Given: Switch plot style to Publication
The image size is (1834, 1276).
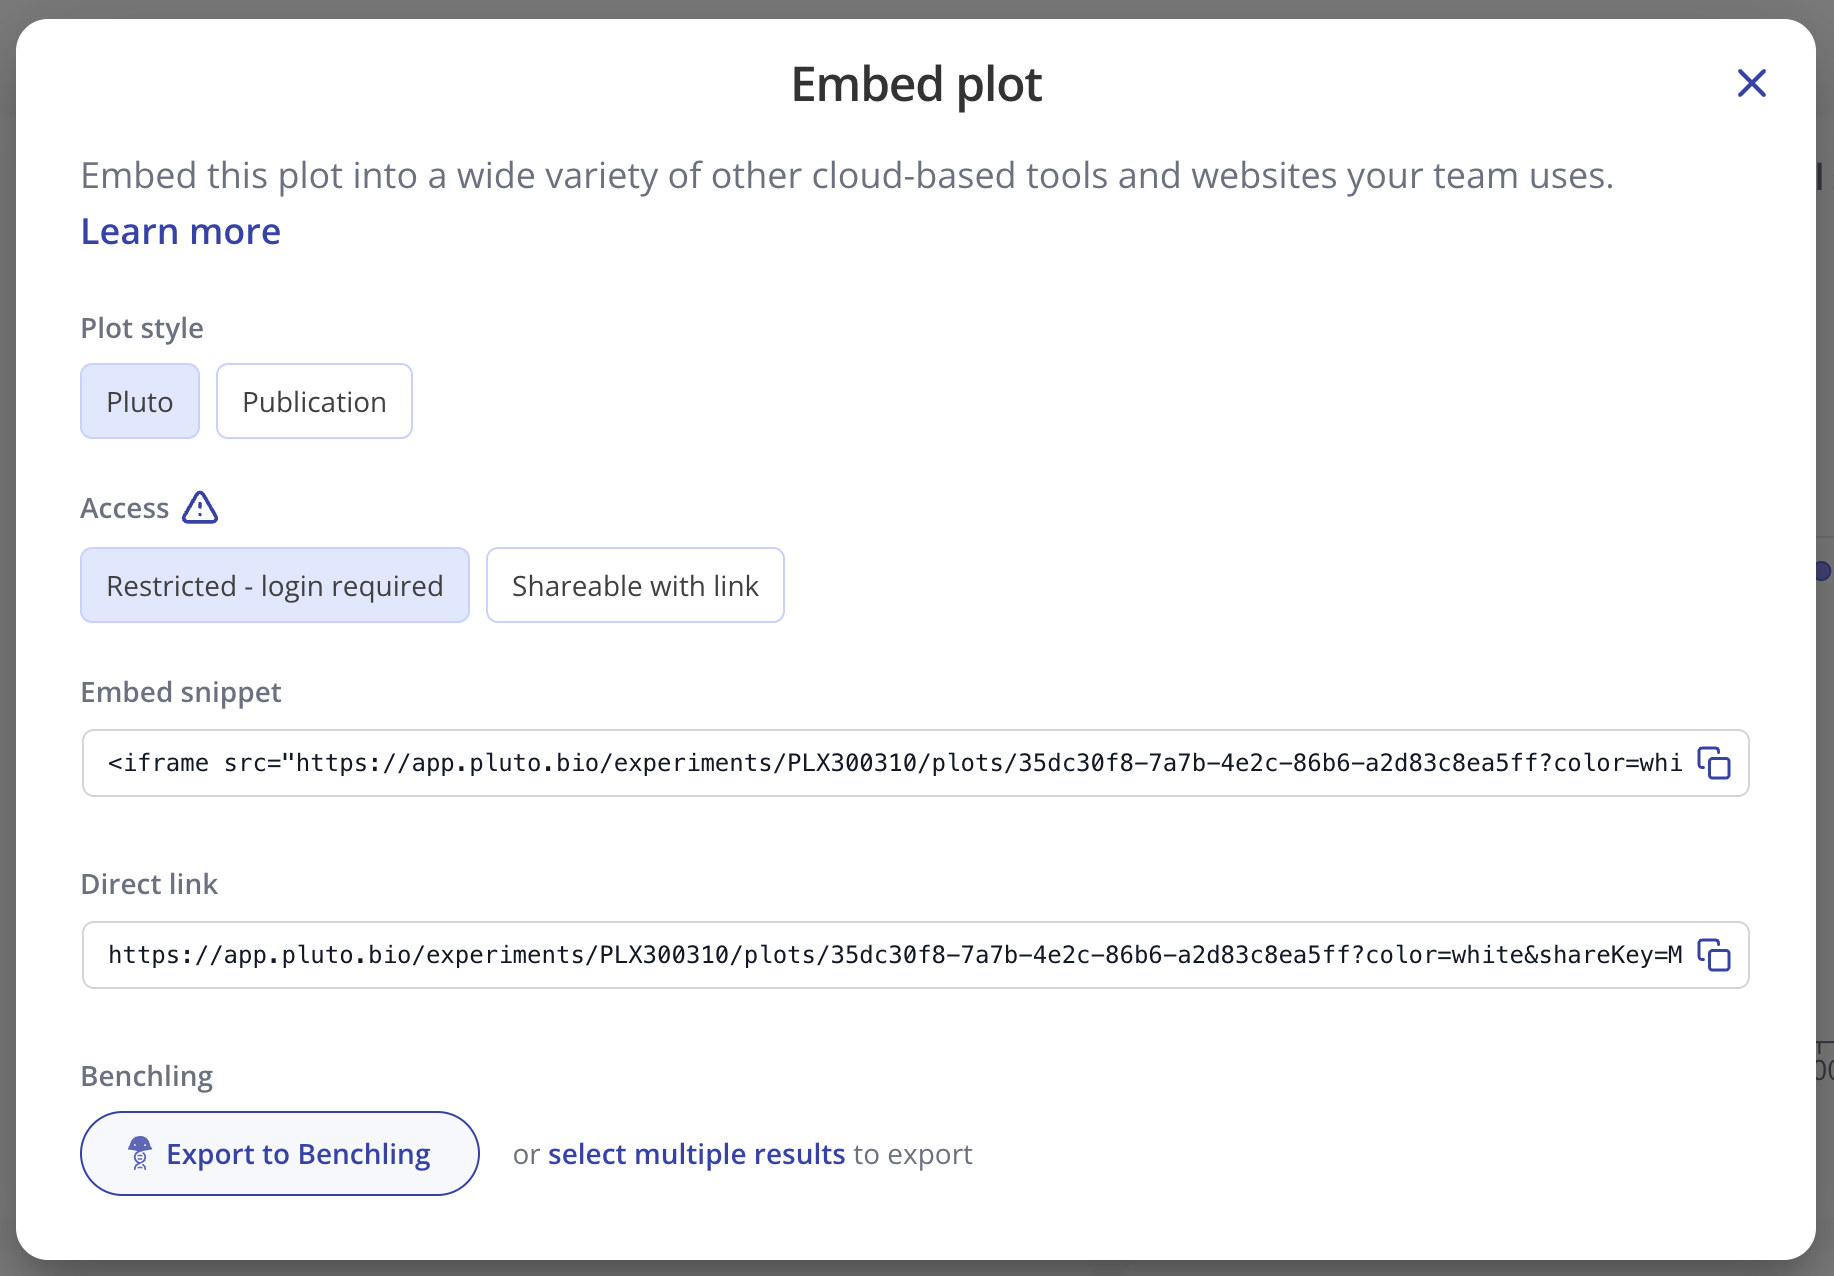Looking at the screenshot, I should tap(314, 401).
